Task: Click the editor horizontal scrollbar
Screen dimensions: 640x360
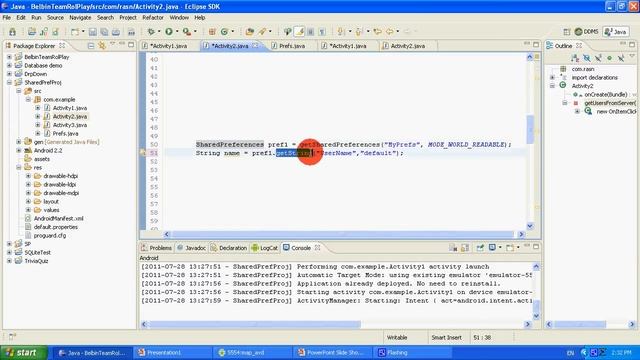Action: click(342, 234)
